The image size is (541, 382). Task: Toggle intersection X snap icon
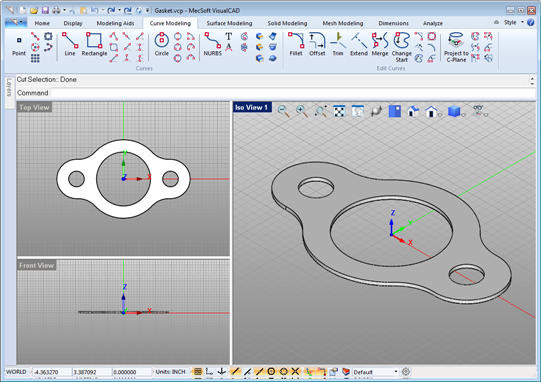pyautogui.click(x=295, y=372)
